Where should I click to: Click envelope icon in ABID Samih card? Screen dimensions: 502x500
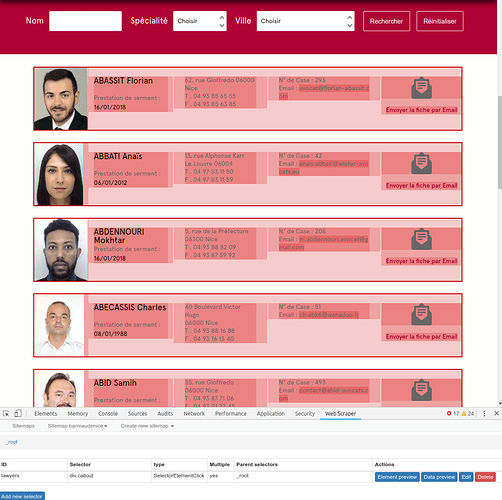[421, 390]
